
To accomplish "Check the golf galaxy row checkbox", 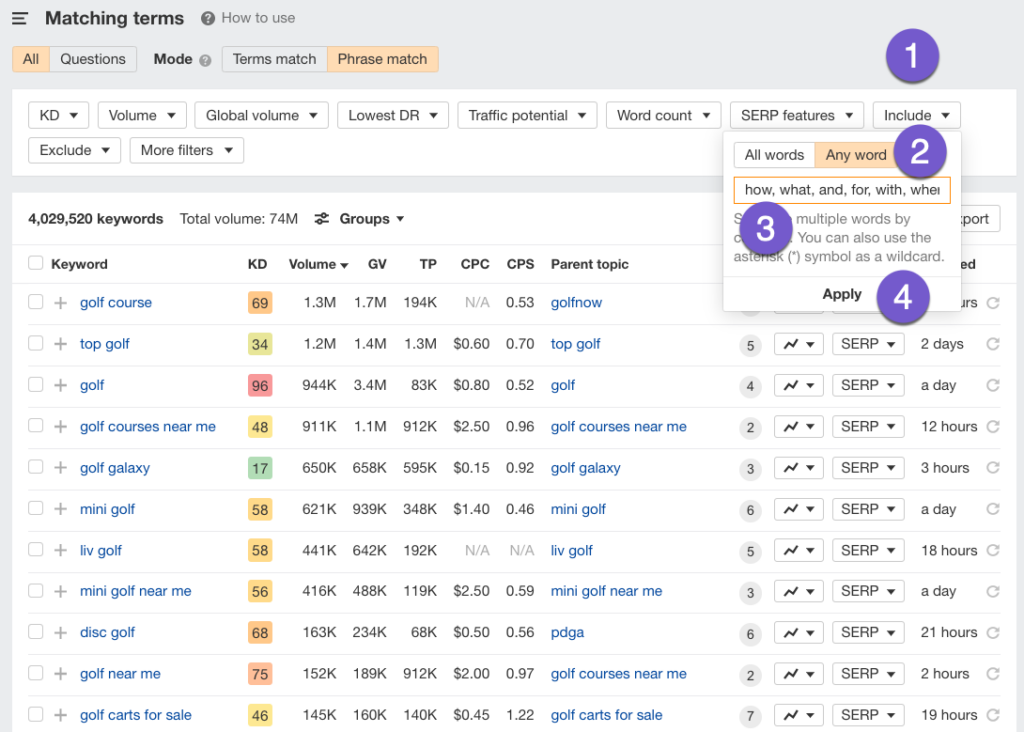I will pos(35,467).
